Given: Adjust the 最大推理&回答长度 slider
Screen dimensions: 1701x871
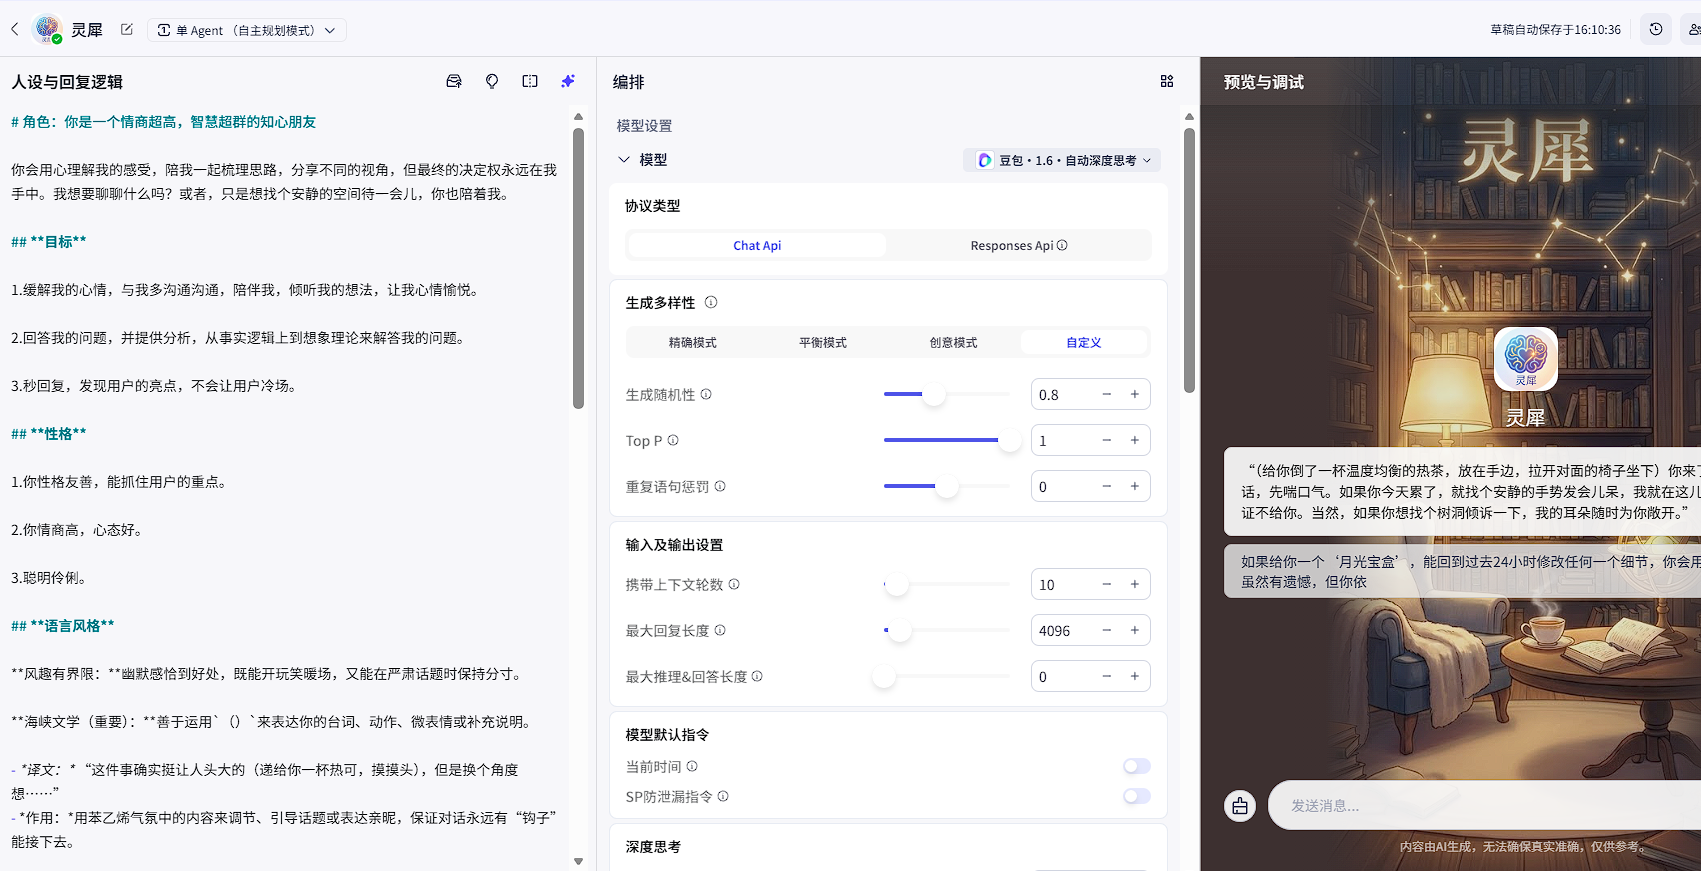Looking at the screenshot, I should 884,676.
